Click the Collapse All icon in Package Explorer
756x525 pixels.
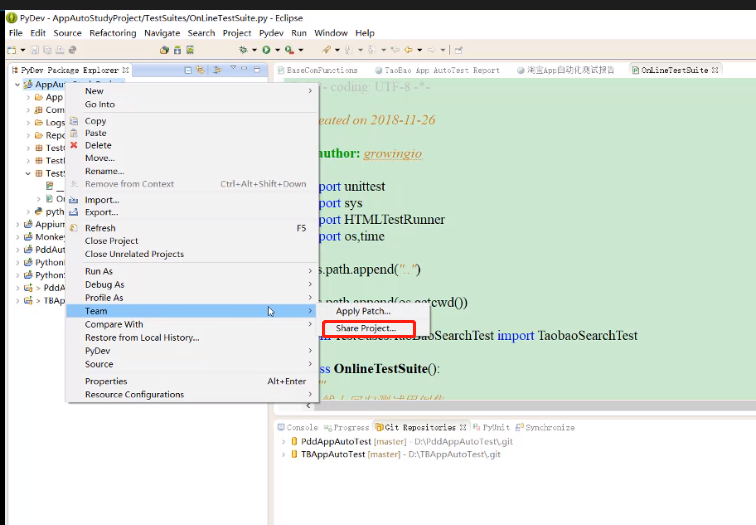click(189, 70)
